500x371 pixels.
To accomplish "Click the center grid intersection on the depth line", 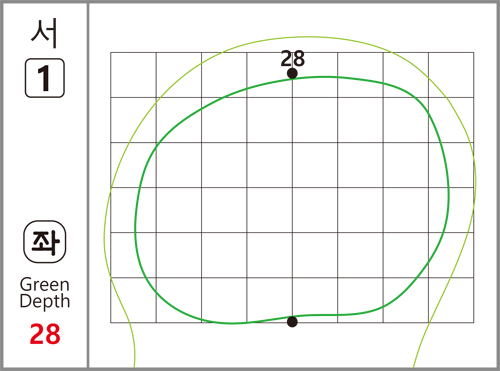I will (292, 187).
